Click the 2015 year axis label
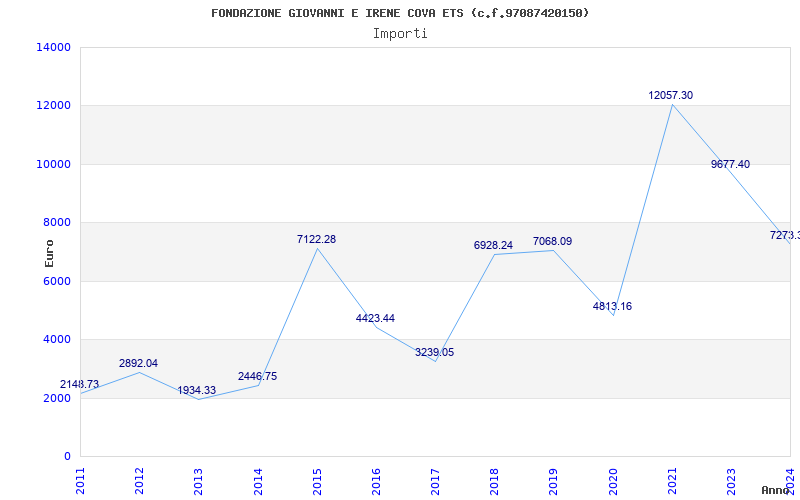Image resolution: width=800 pixels, height=500 pixels. 317,479
